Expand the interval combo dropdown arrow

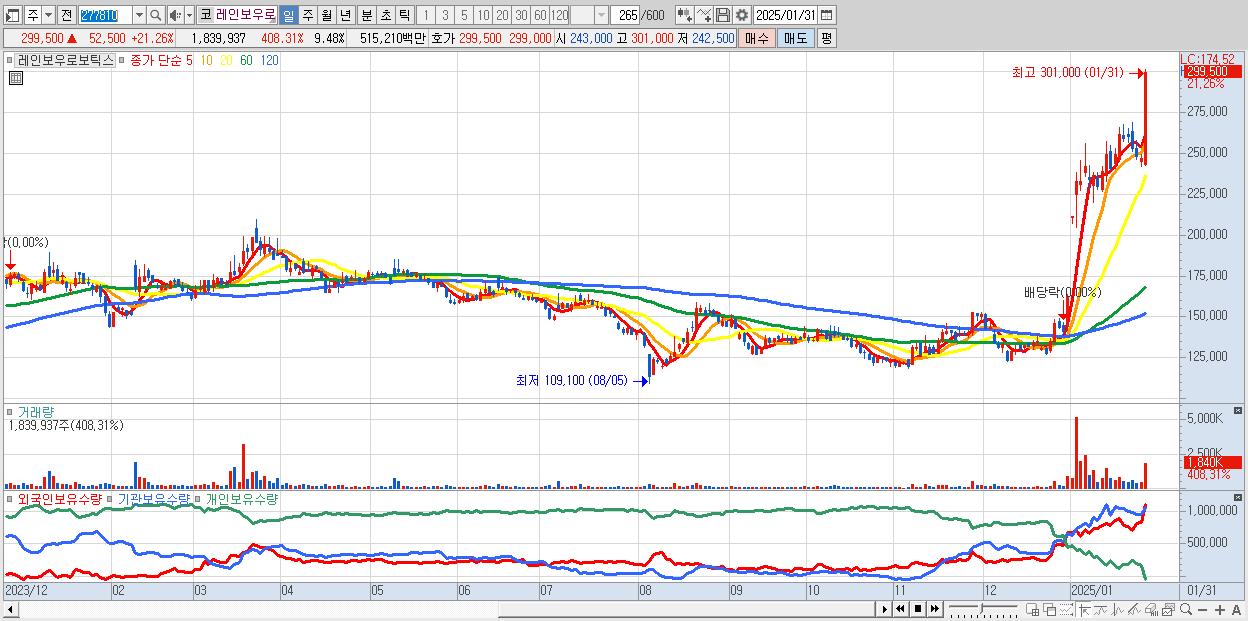pos(601,15)
